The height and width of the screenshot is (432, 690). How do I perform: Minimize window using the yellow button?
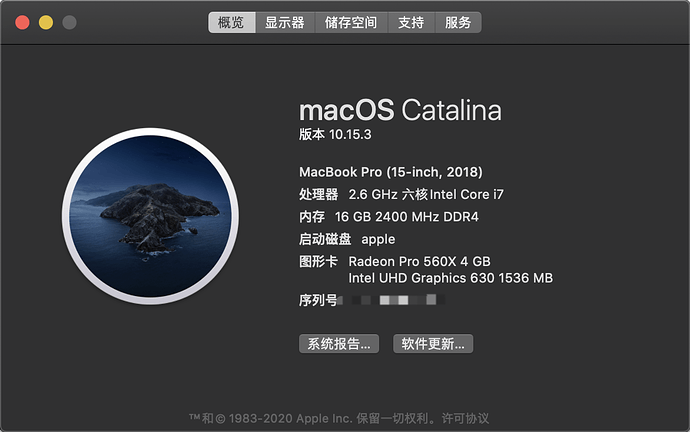pyautogui.click(x=46, y=22)
